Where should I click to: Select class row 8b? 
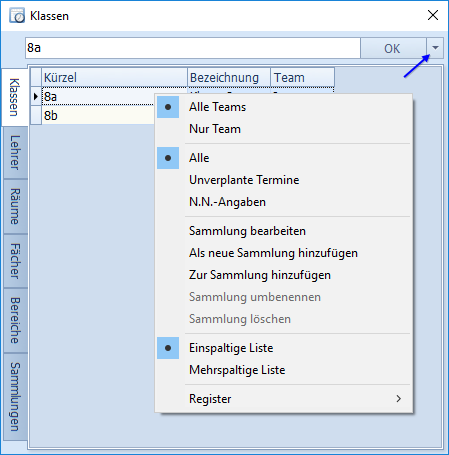pyautogui.click(x=98, y=116)
